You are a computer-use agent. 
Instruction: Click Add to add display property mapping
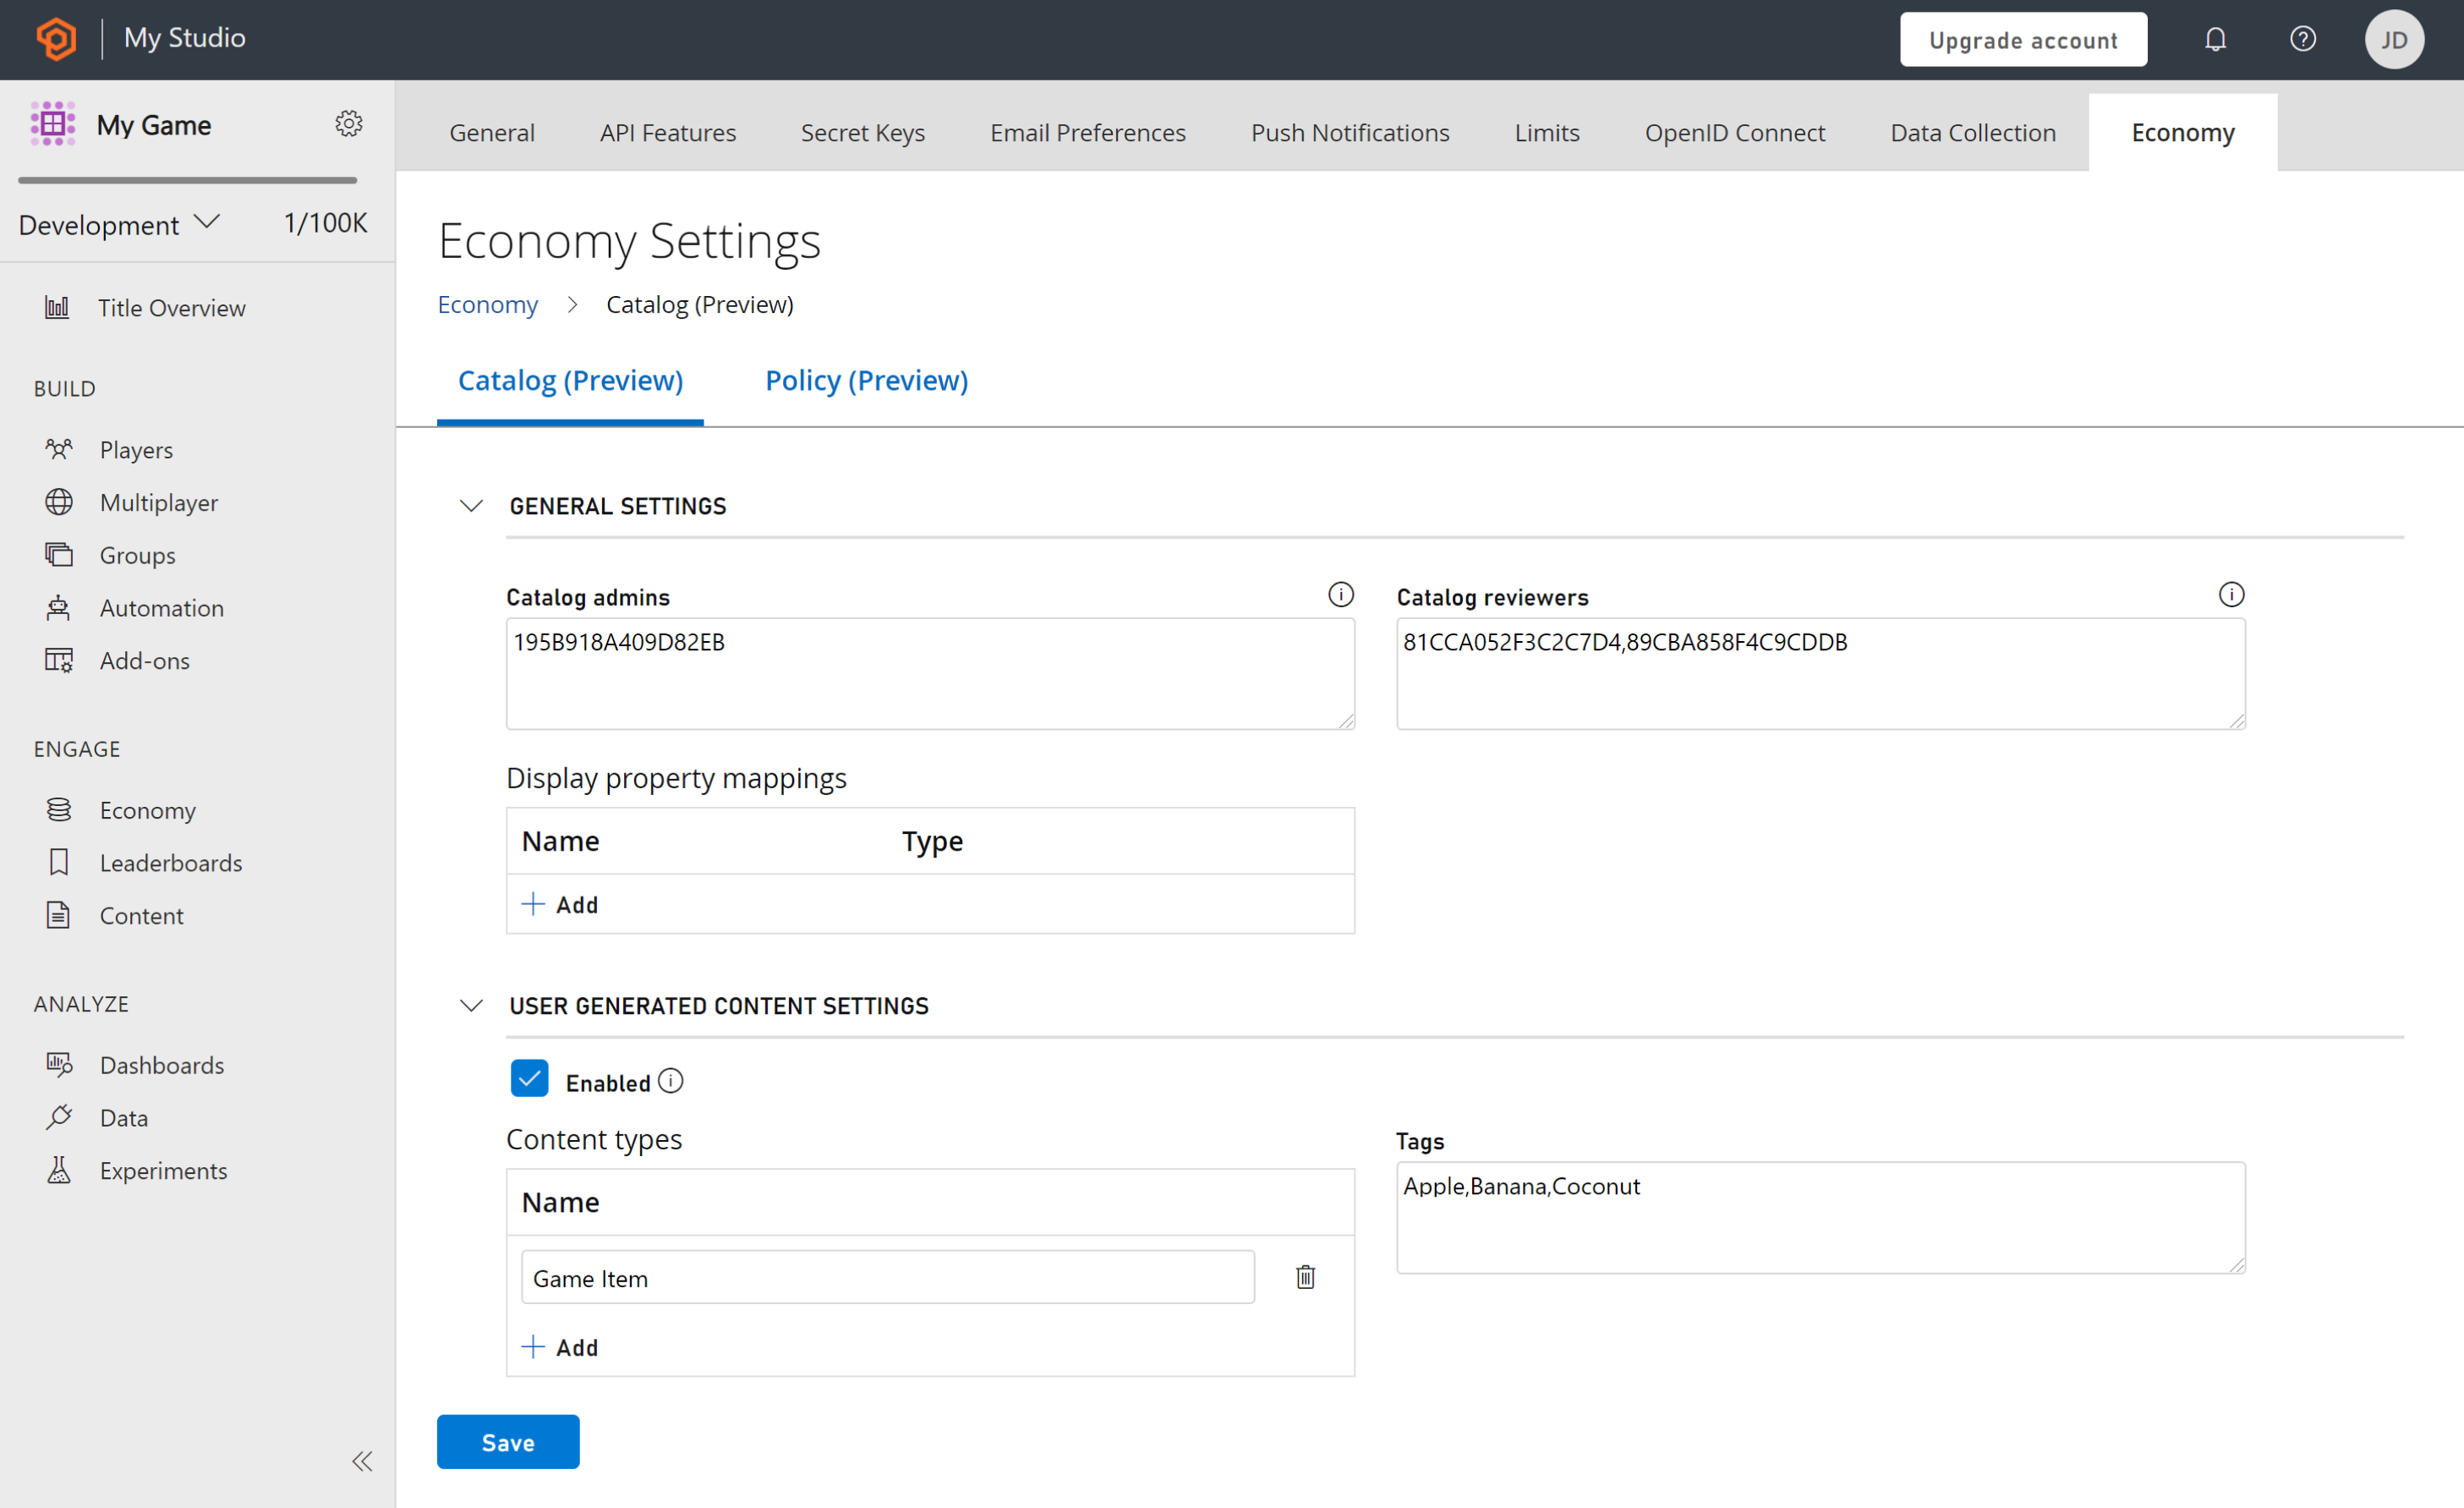(558, 904)
